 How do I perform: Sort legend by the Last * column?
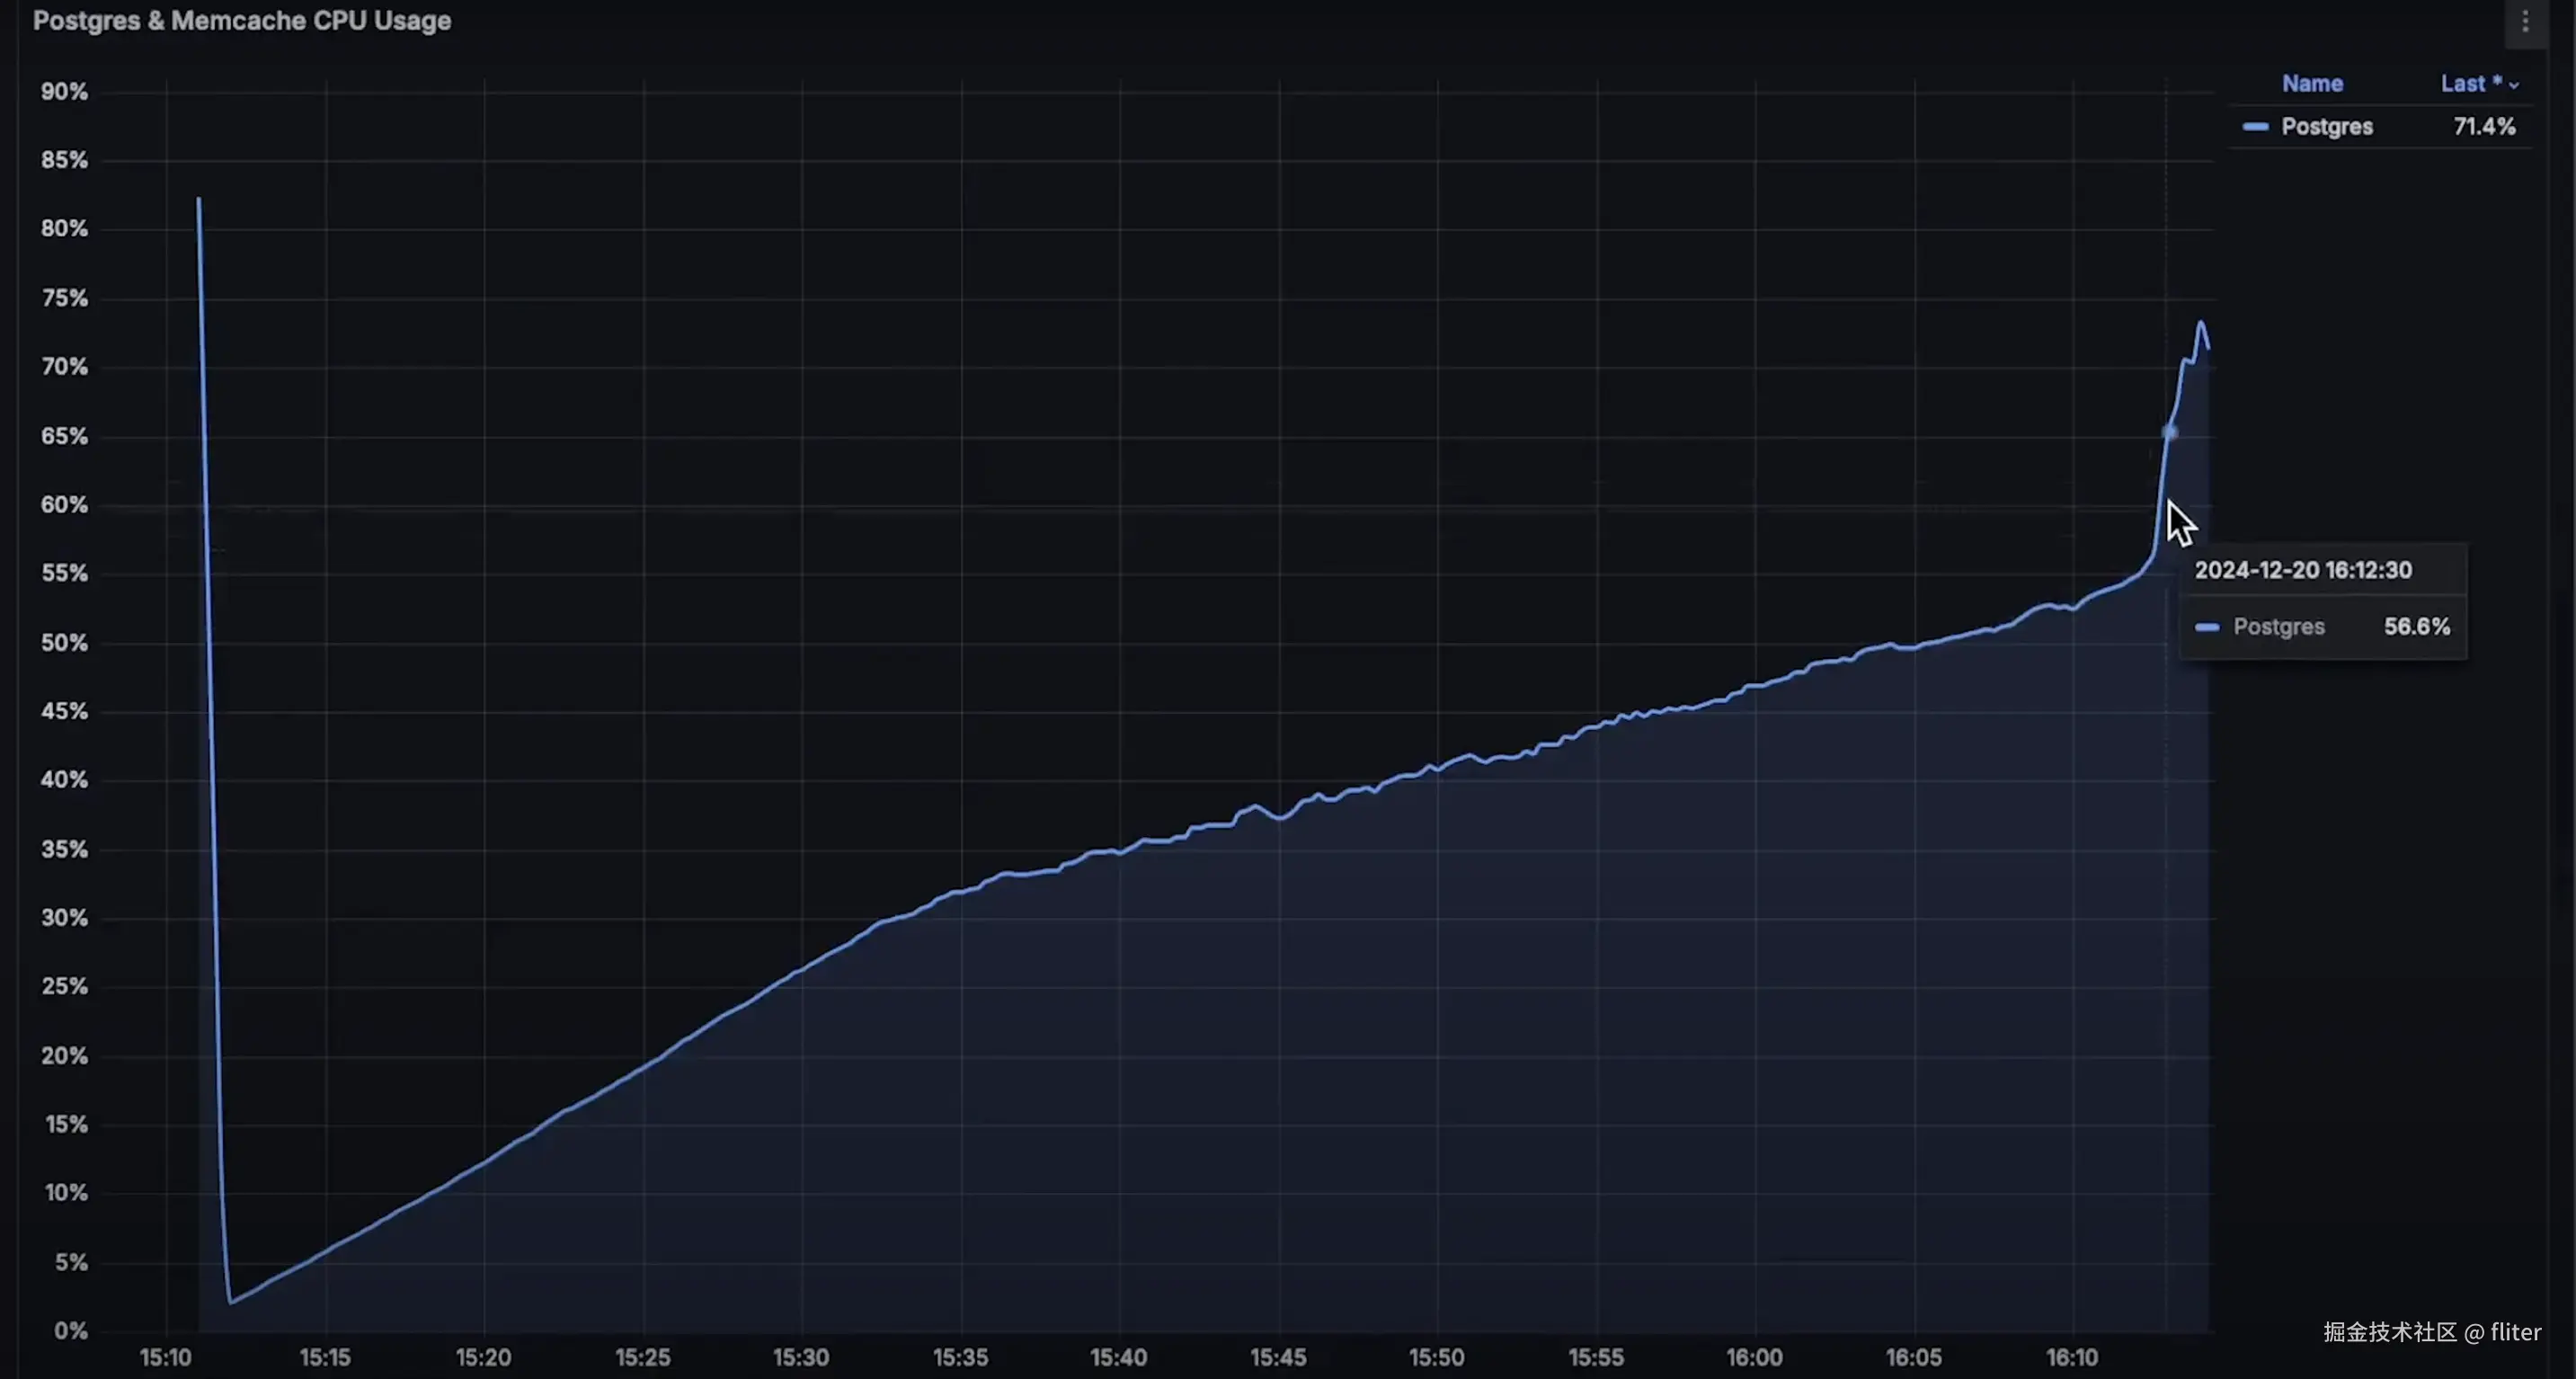(2470, 84)
